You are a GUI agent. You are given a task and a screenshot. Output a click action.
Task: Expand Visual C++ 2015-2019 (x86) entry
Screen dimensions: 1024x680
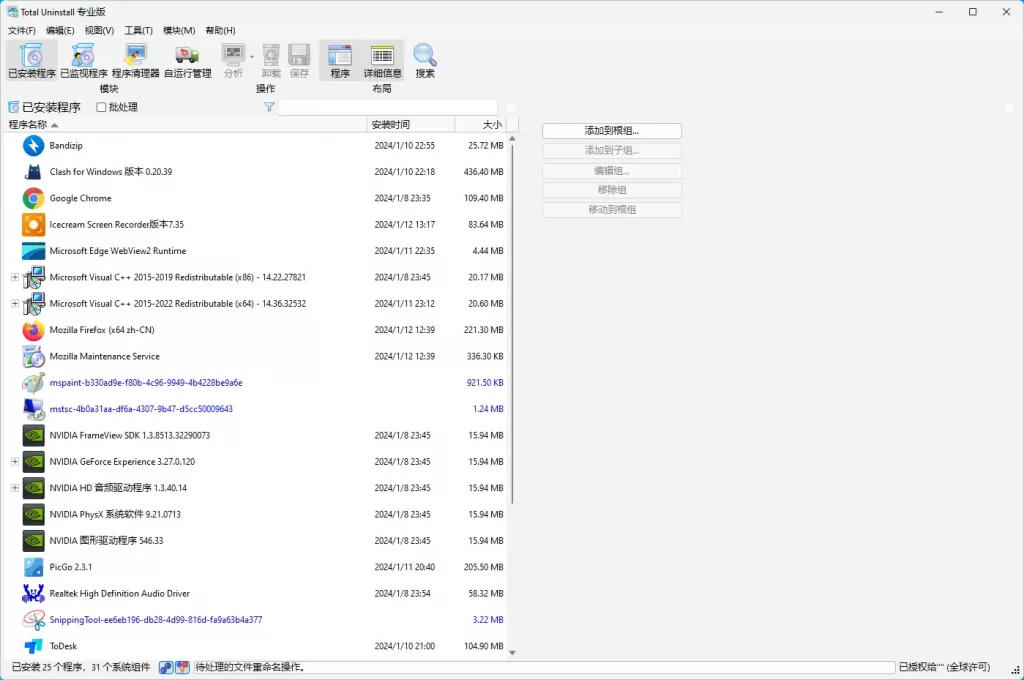coord(14,277)
